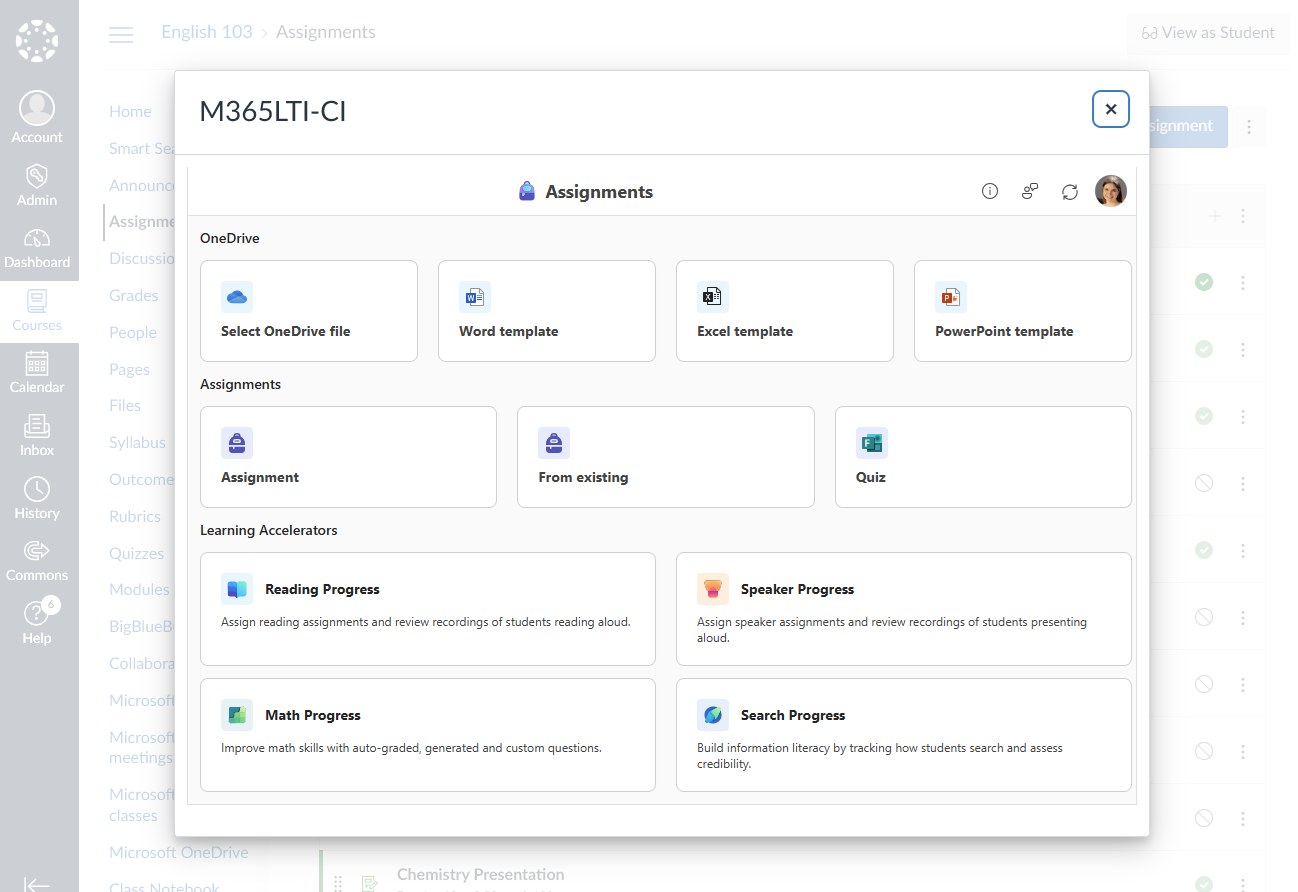Choose the PowerPoint template card
This screenshot has height=892, width=1298.
coord(1023,311)
